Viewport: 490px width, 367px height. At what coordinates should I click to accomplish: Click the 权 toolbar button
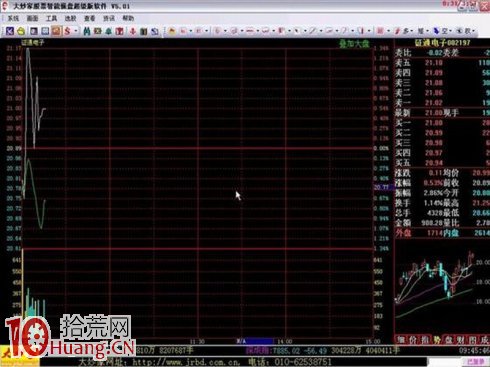click(x=464, y=31)
